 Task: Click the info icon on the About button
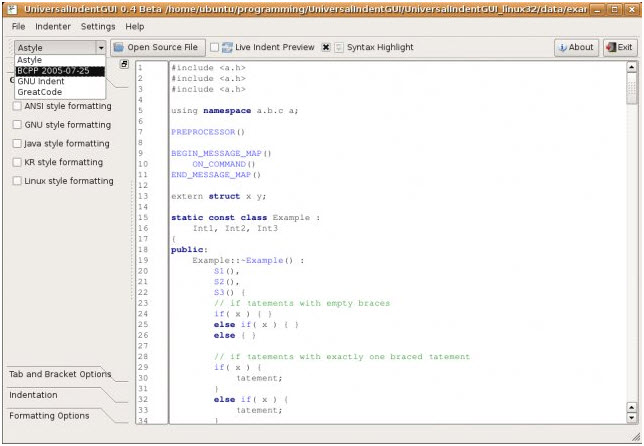click(563, 48)
